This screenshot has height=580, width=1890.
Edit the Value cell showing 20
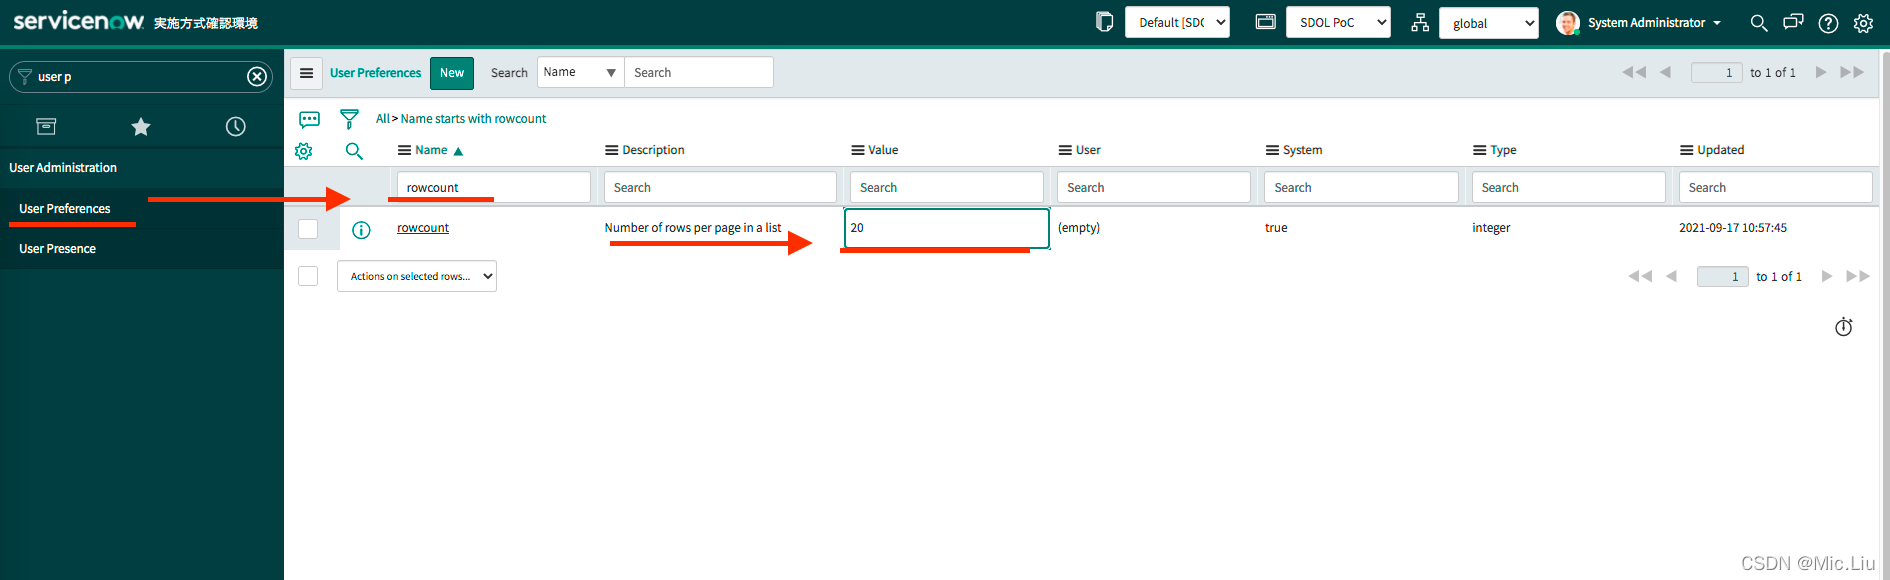coord(947,228)
